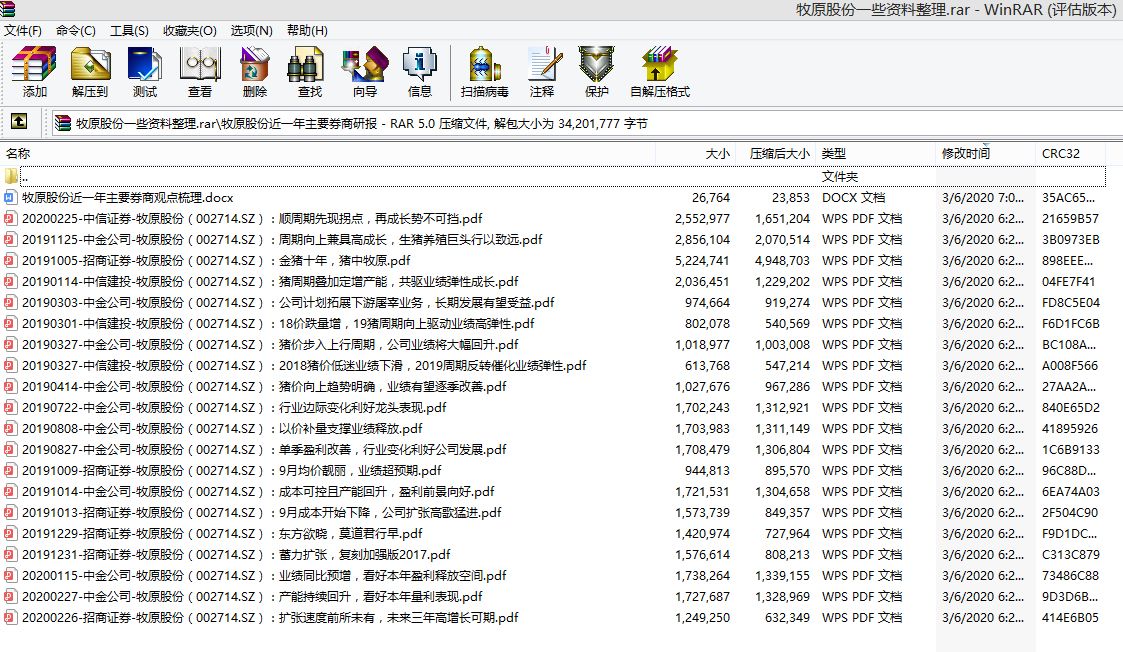The image size is (1123, 652).
Task: Select file 牧原股份近一年主要券商观点梳理.docx
Action: pos(127,198)
